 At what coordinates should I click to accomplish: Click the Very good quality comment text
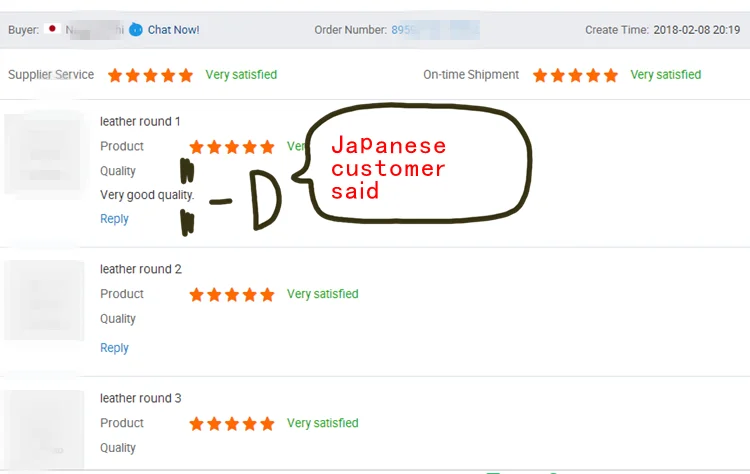click(x=147, y=195)
